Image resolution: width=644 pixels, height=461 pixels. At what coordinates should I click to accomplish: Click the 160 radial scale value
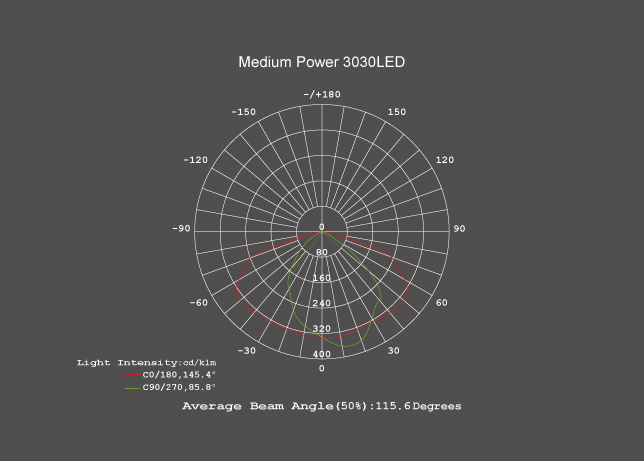pos(321,278)
